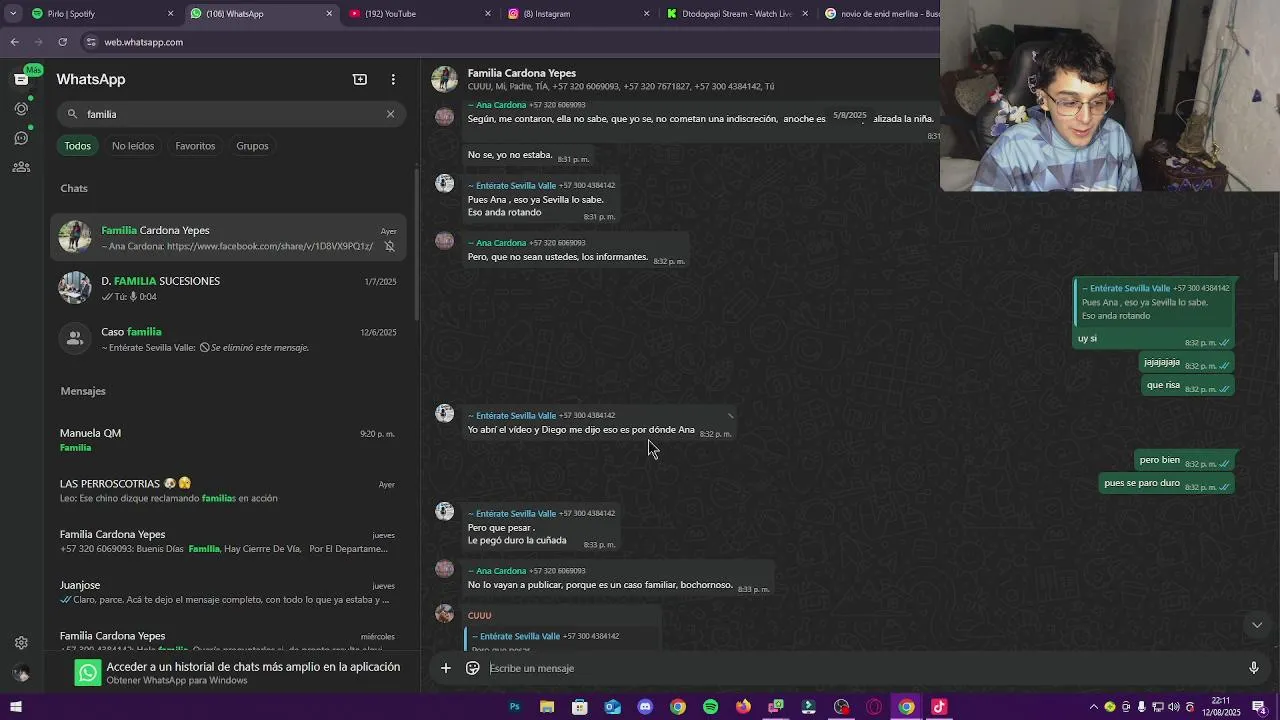Click the left chat list scrollbar
The image size is (1280, 720).
click(416, 245)
